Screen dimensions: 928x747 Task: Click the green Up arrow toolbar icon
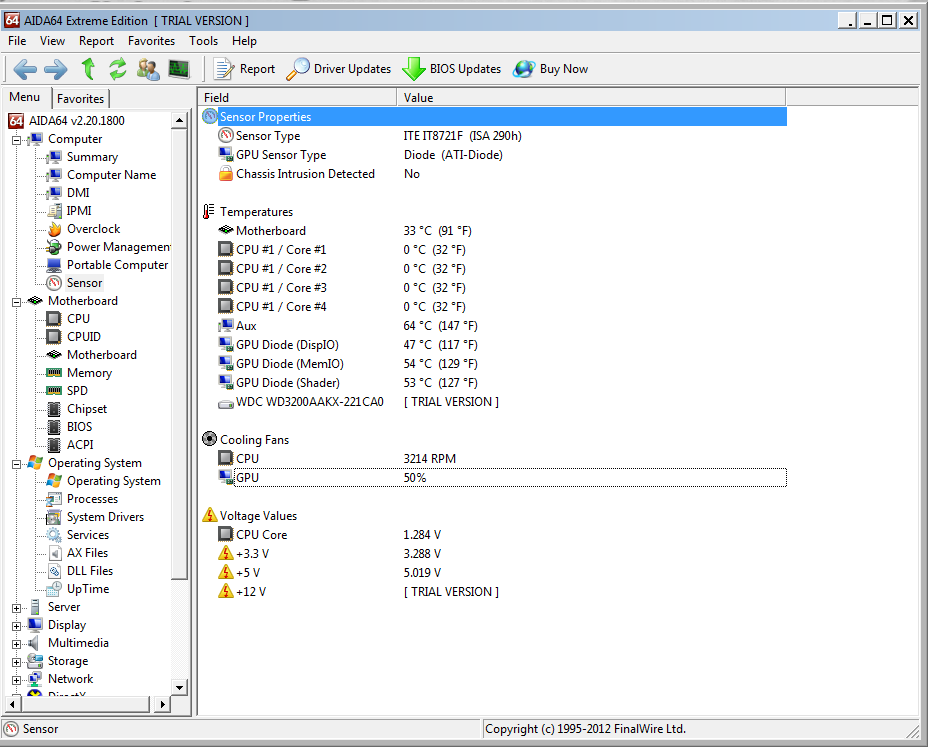coord(88,69)
